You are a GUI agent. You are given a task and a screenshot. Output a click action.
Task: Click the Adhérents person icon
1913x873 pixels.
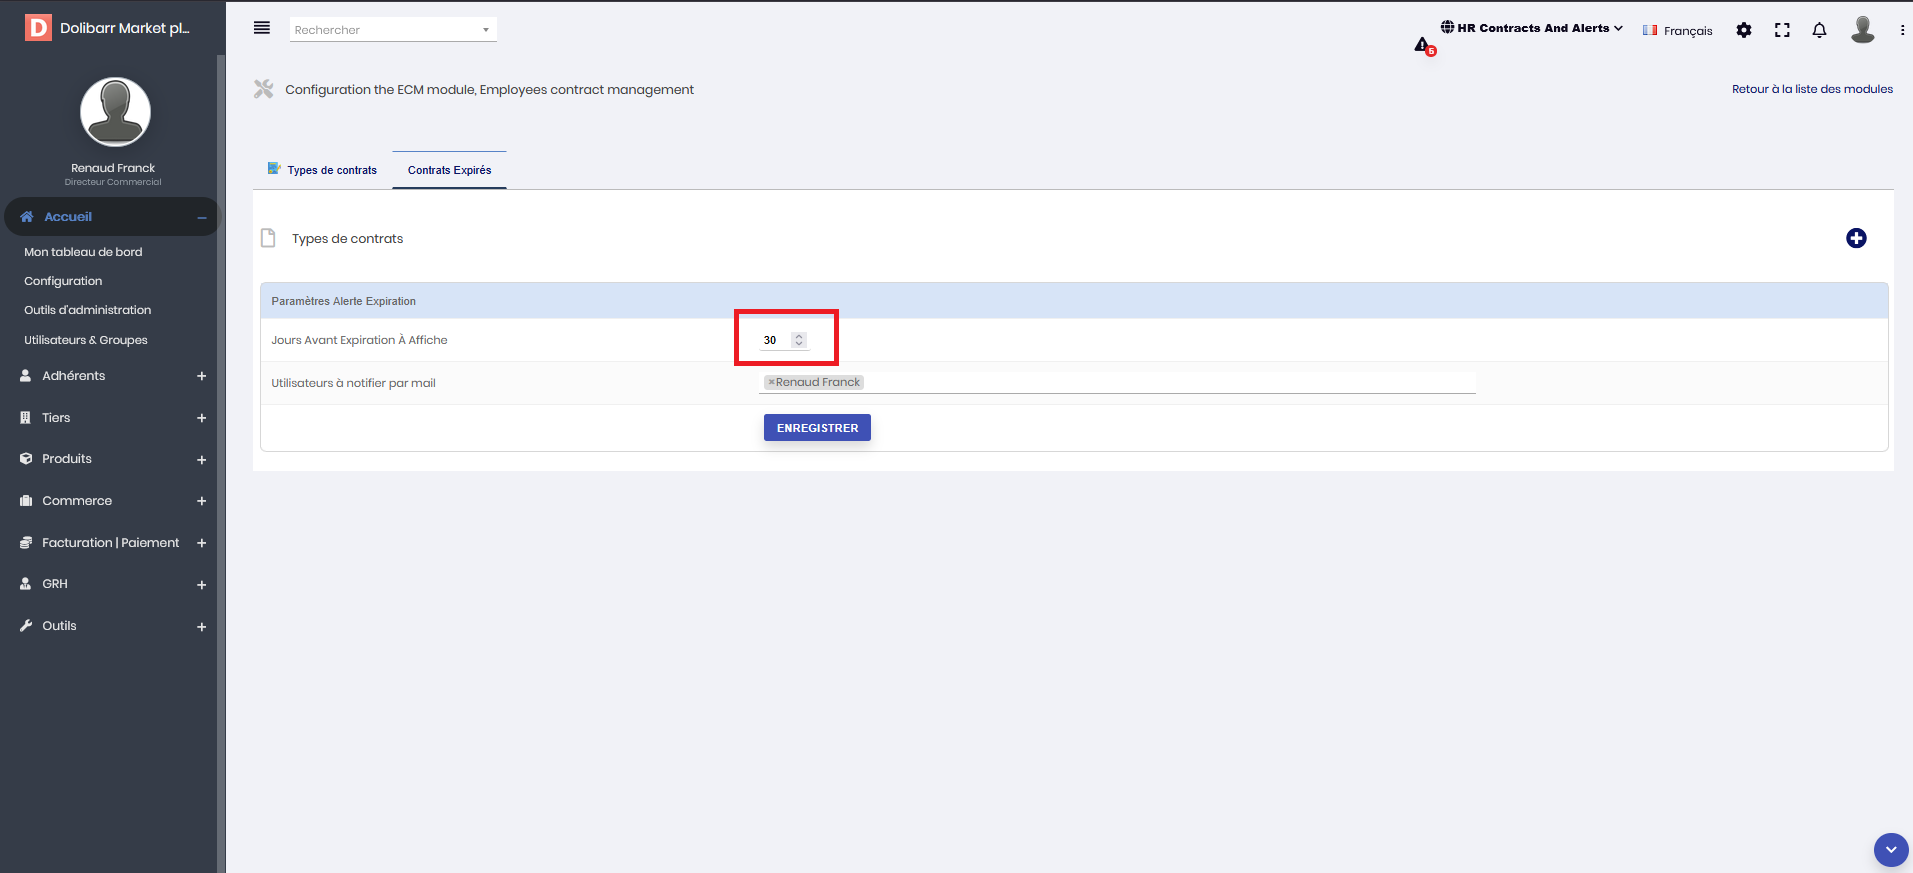(26, 376)
